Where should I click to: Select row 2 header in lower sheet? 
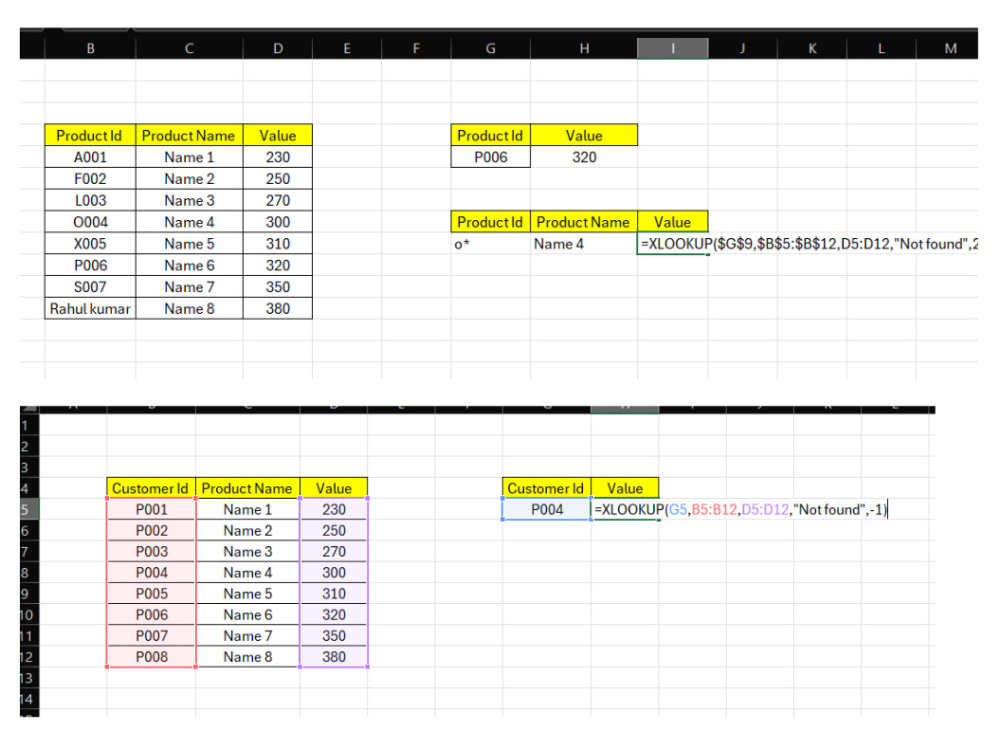[x=29, y=446]
